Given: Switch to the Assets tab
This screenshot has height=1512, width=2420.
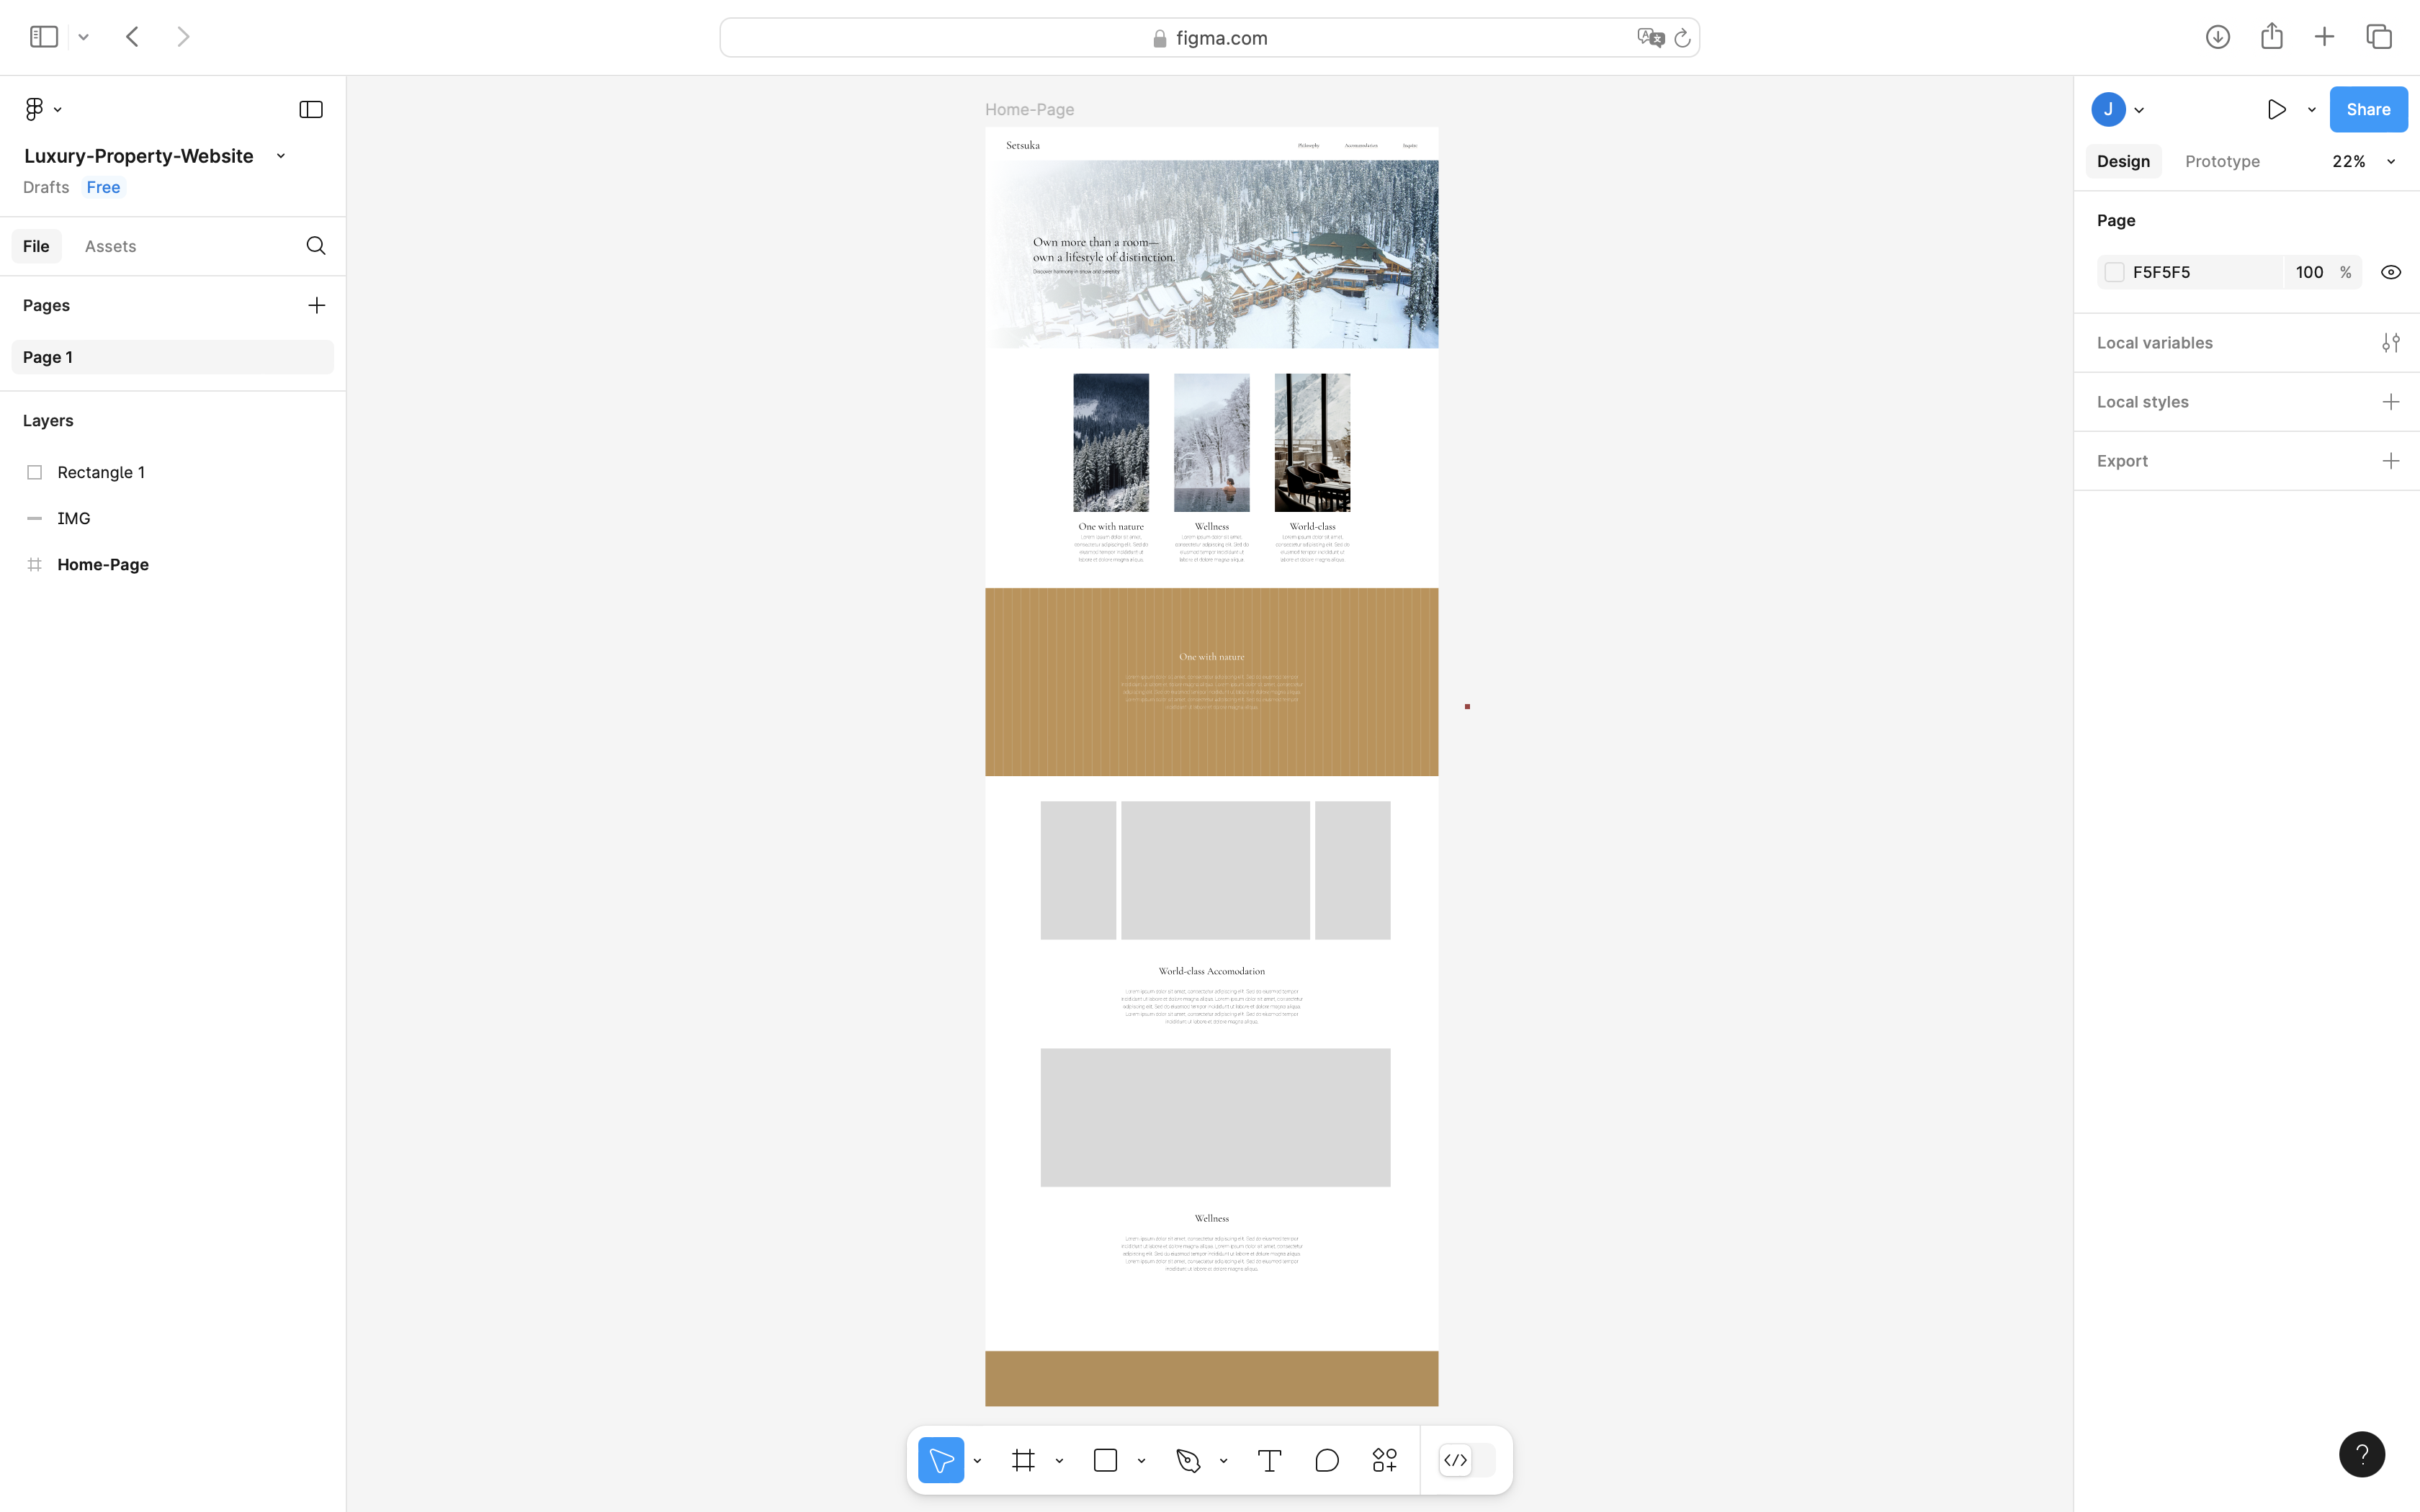Looking at the screenshot, I should pos(110,246).
